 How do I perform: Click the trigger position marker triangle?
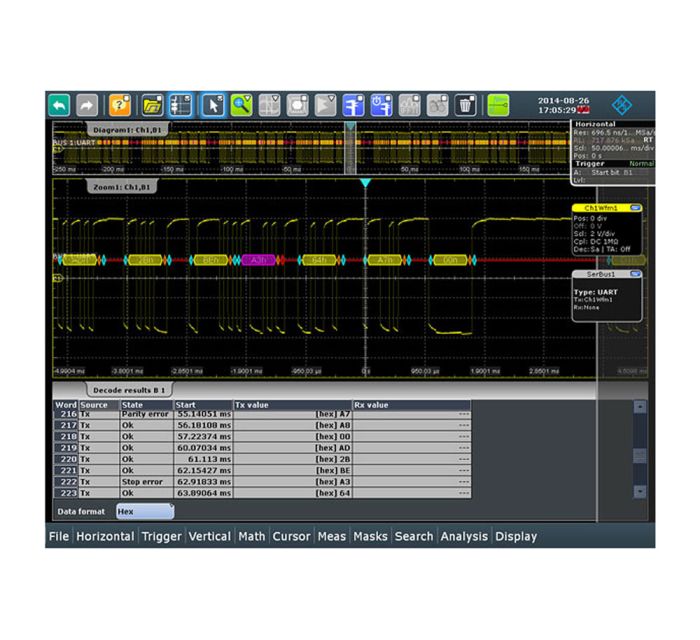tap(366, 183)
